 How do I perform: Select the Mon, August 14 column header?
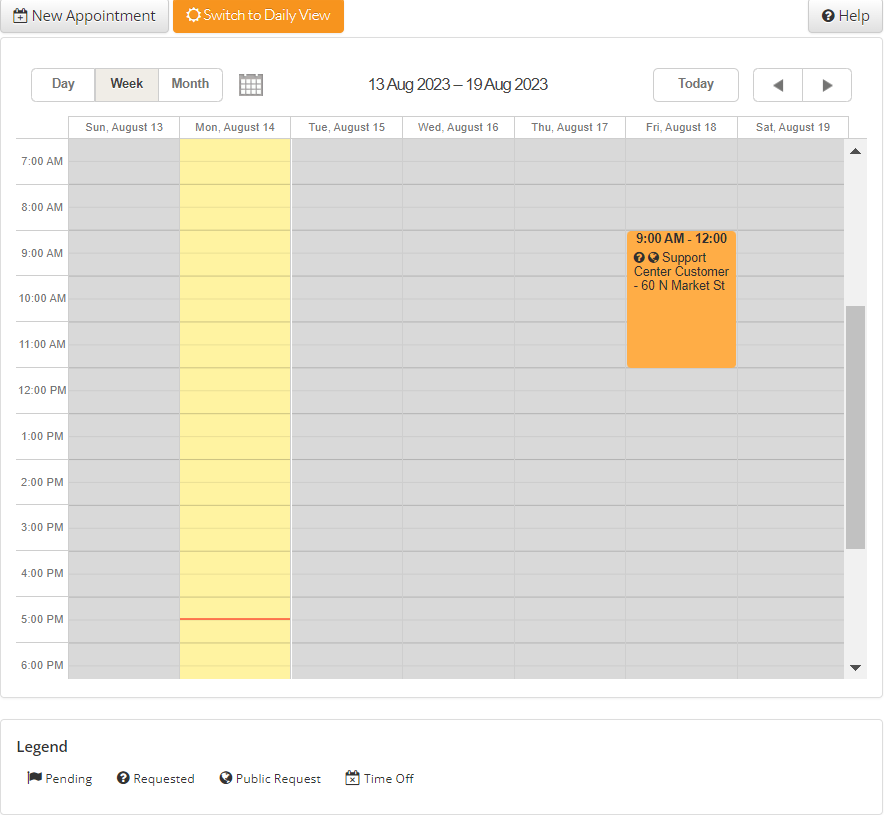tap(235, 127)
